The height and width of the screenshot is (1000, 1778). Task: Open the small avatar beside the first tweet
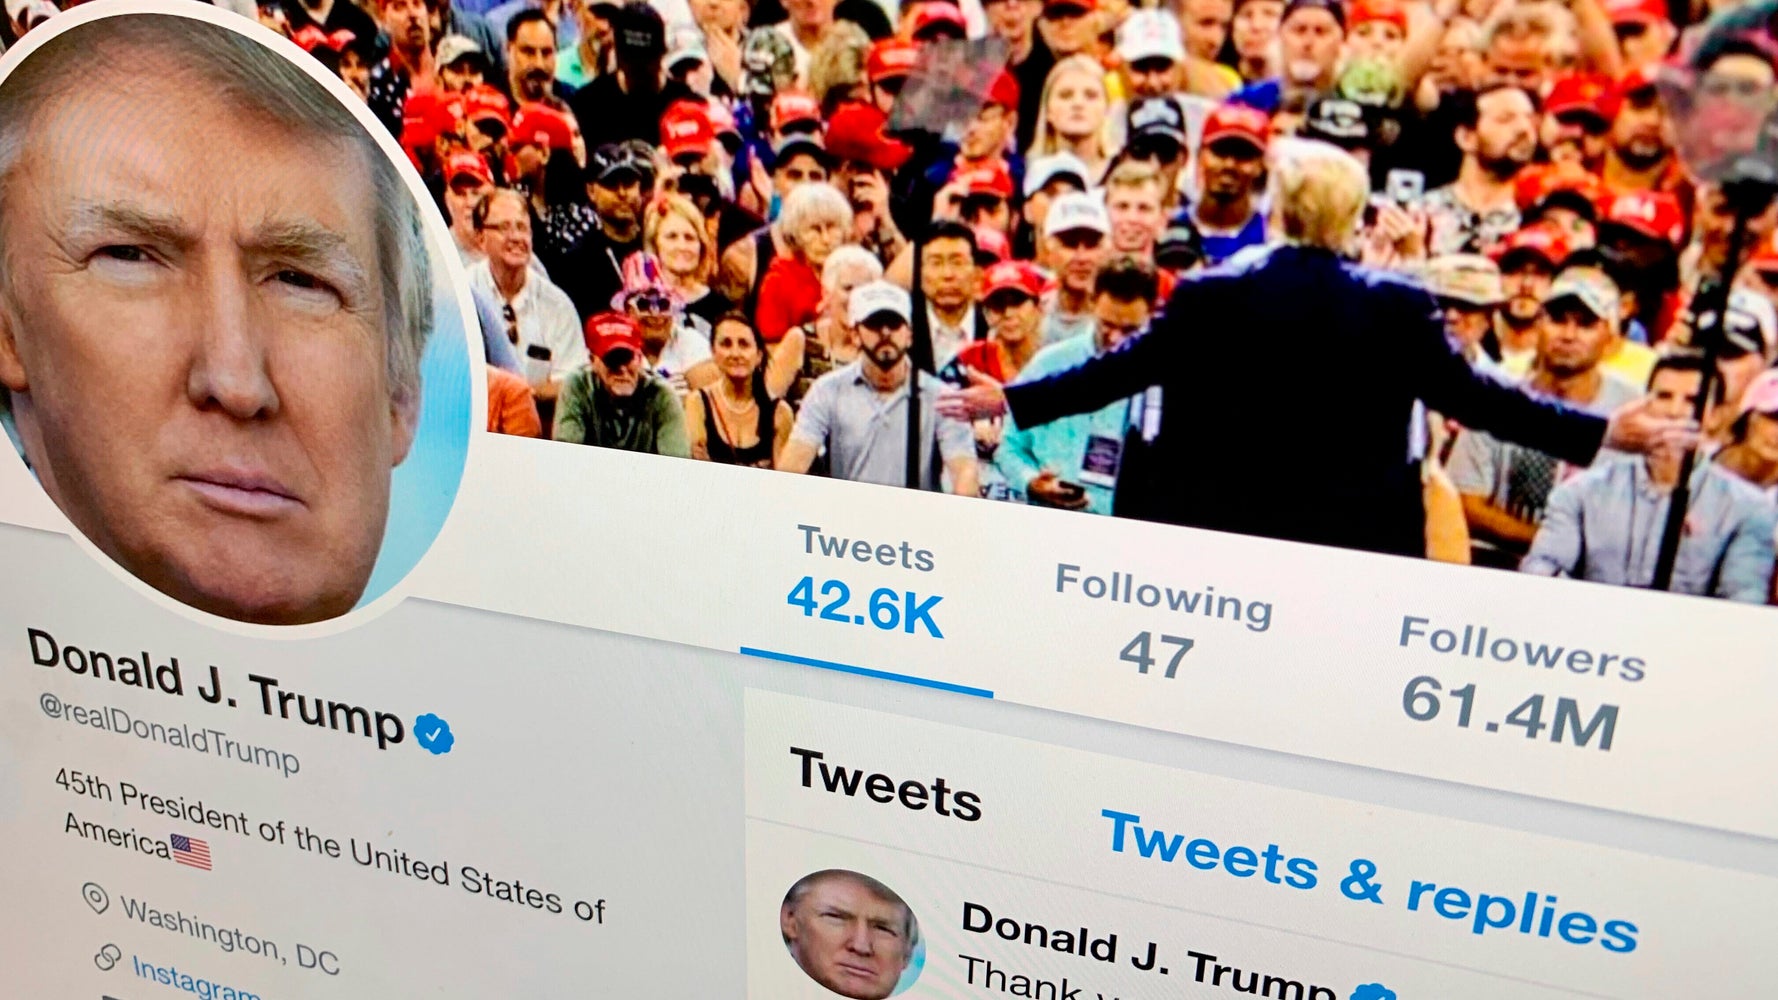point(851,935)
